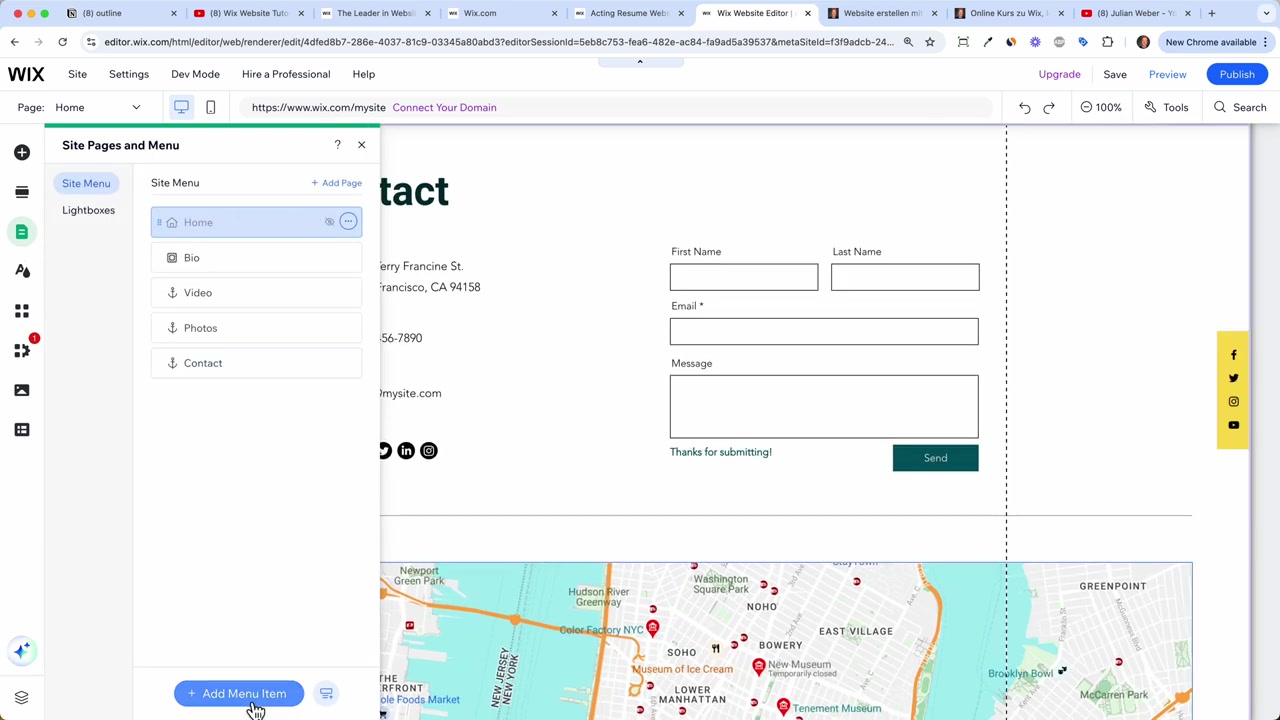The image size is (1280, 720).
Task: Click the Twitter icon in yellow social bar
Action: pos(1233,378)
